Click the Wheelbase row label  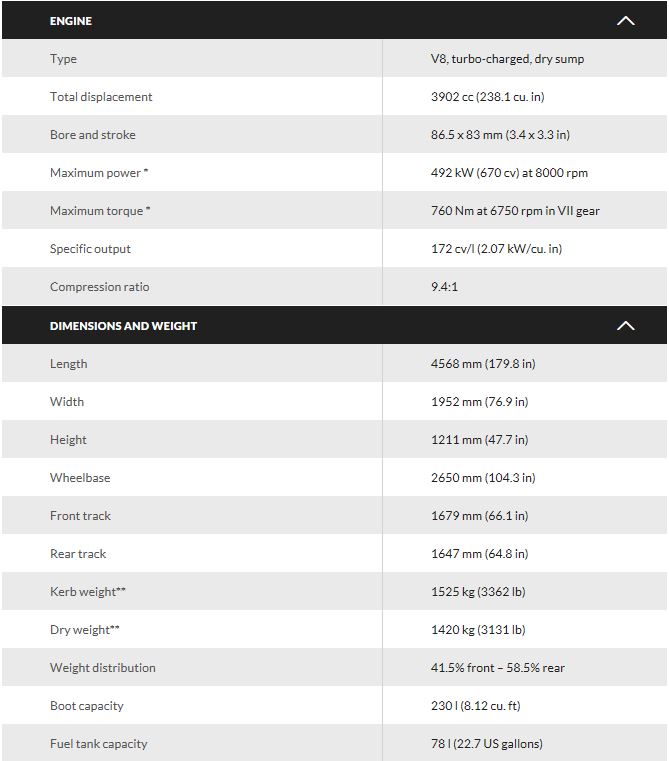click(x=80, y=478)
